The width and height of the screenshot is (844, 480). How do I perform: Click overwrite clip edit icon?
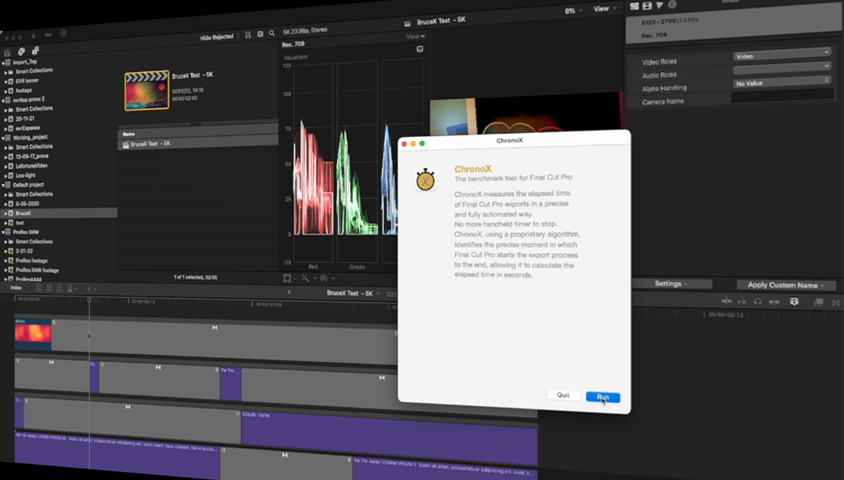pos(70,289)
